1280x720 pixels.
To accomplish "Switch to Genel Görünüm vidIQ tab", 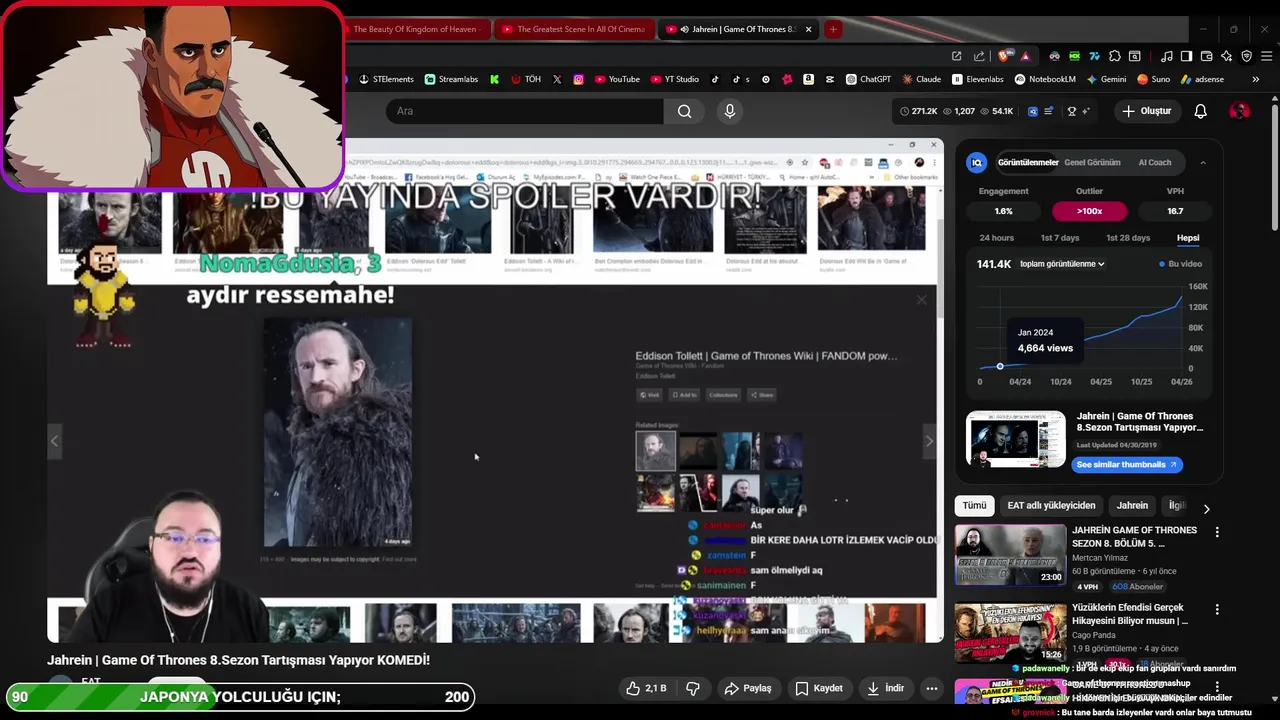I will click(x=1092, y=162).
